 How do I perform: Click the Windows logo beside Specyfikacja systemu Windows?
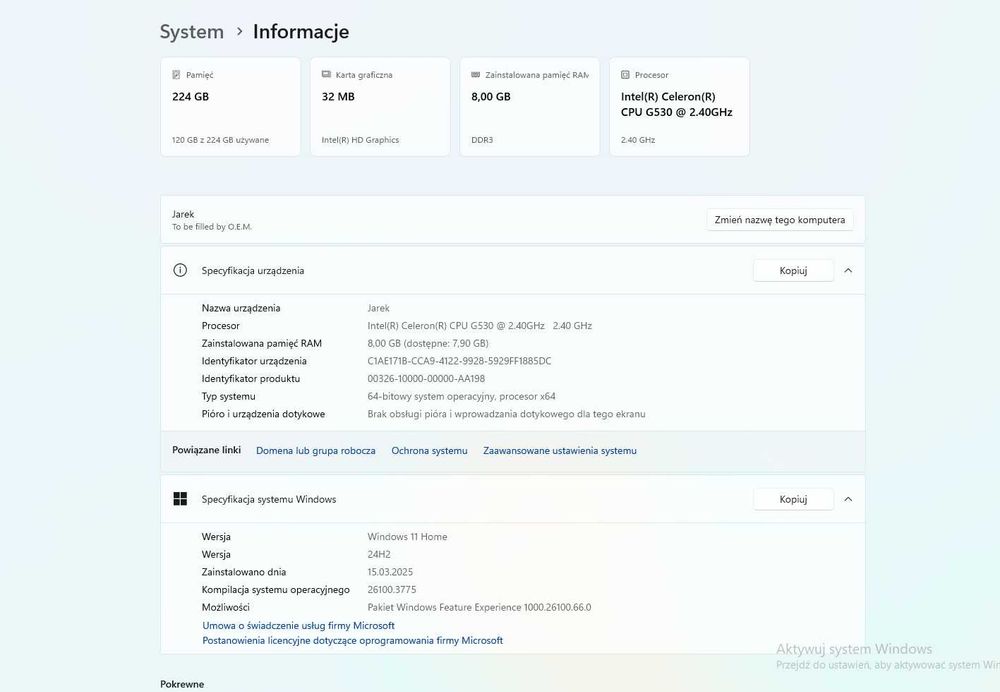[180, 499]
